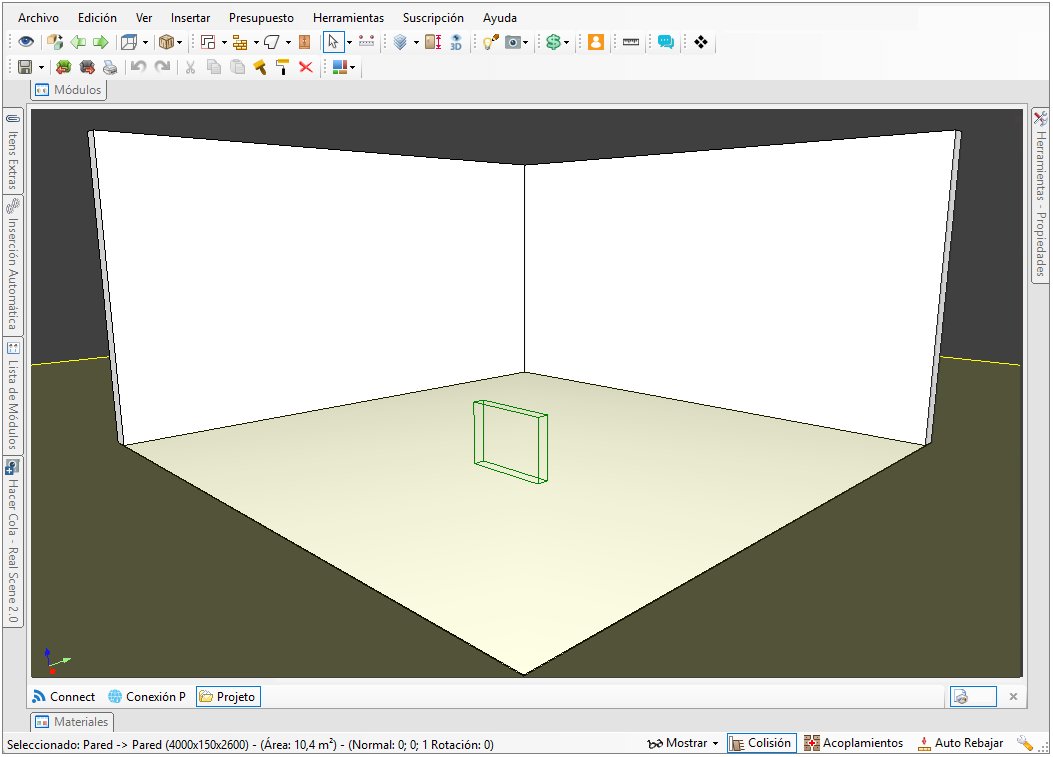The height and width of the screenshot is (757, 1053).
Task: Open the pointer tool dropdown arrow
Action: [349, 42]
